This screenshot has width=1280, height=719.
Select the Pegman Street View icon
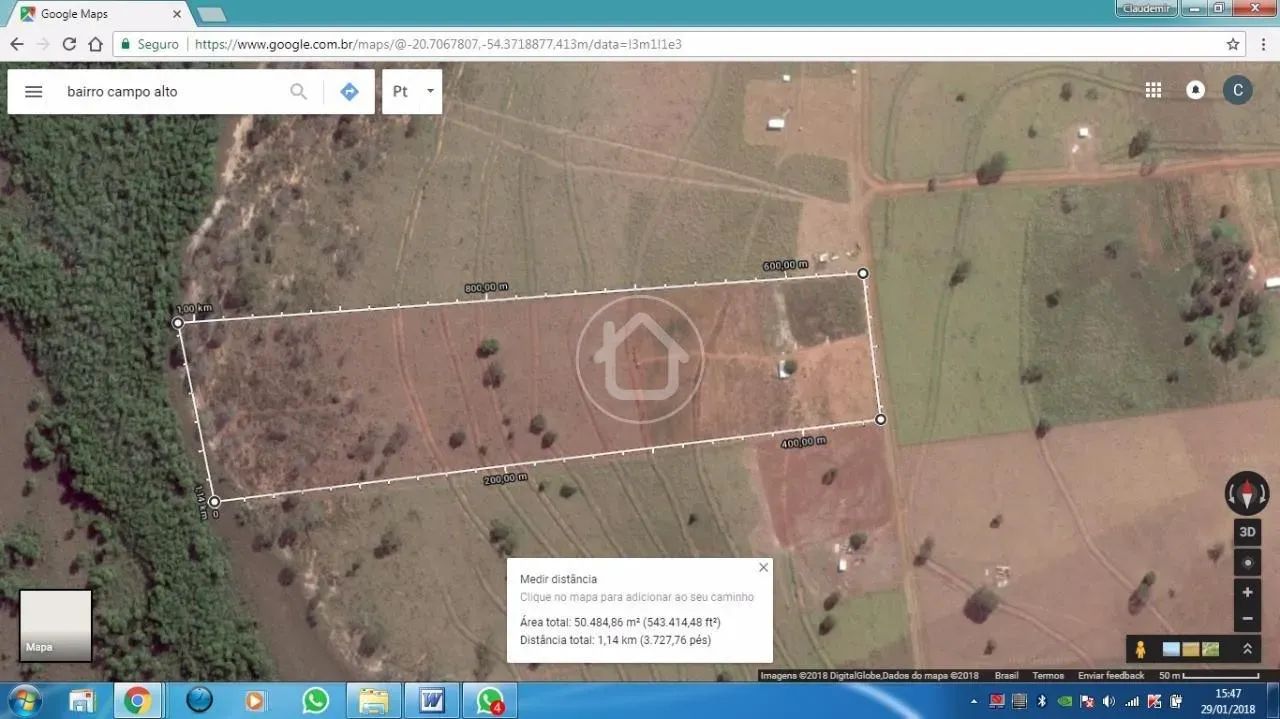(1140, 649)
